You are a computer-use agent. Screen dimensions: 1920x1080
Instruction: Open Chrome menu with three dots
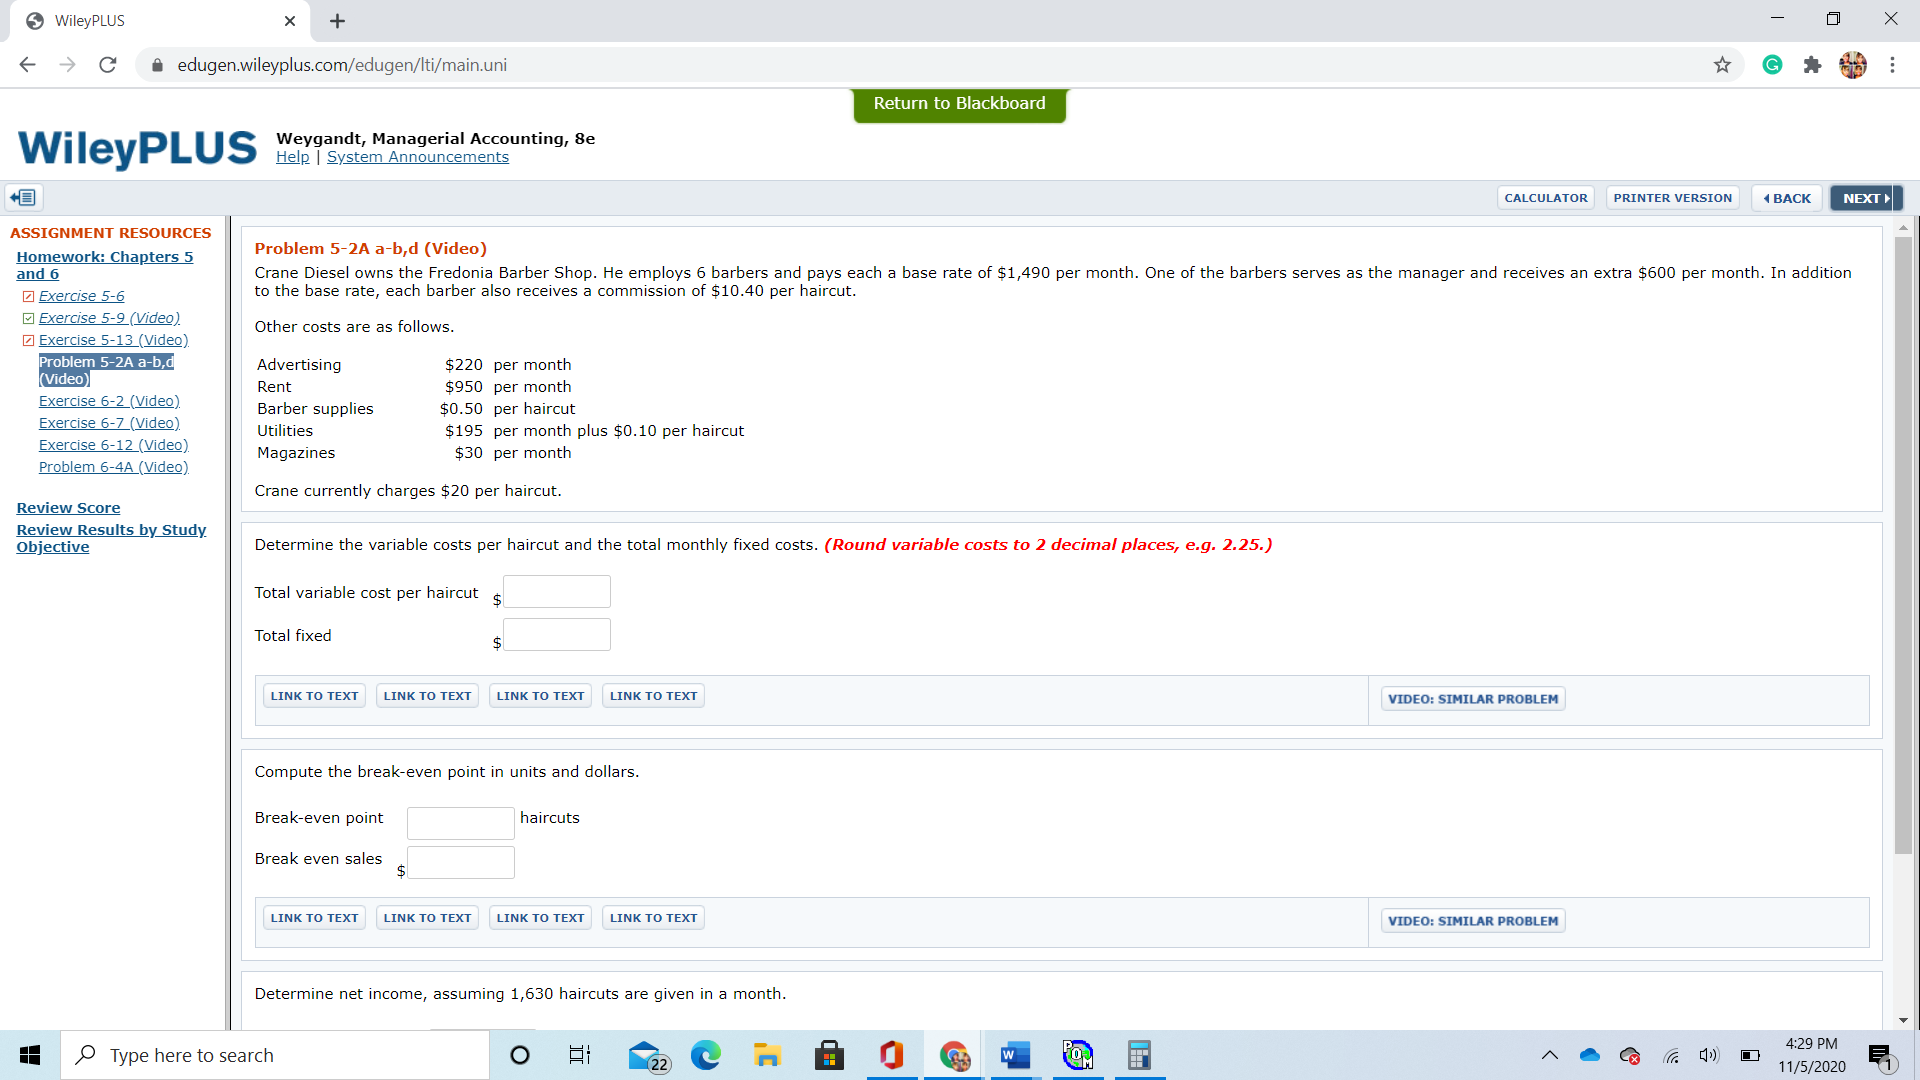pos(1892,65)
